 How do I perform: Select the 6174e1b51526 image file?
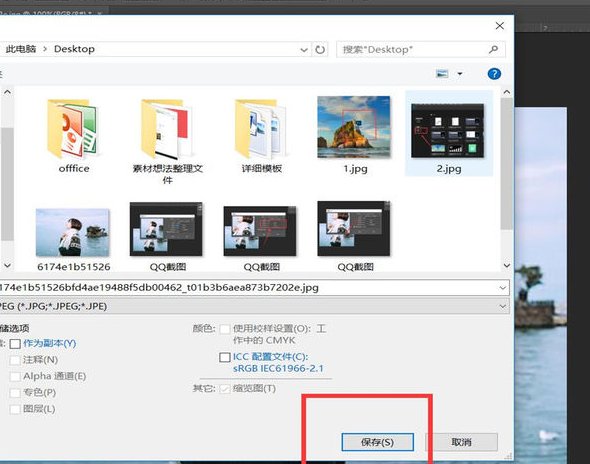coord(73,239)
